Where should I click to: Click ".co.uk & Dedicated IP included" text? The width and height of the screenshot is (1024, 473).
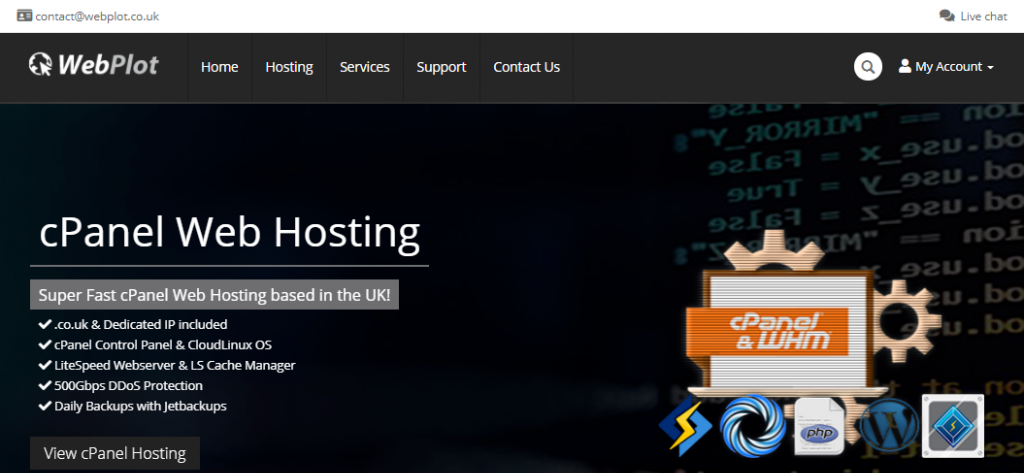(140, 324)
